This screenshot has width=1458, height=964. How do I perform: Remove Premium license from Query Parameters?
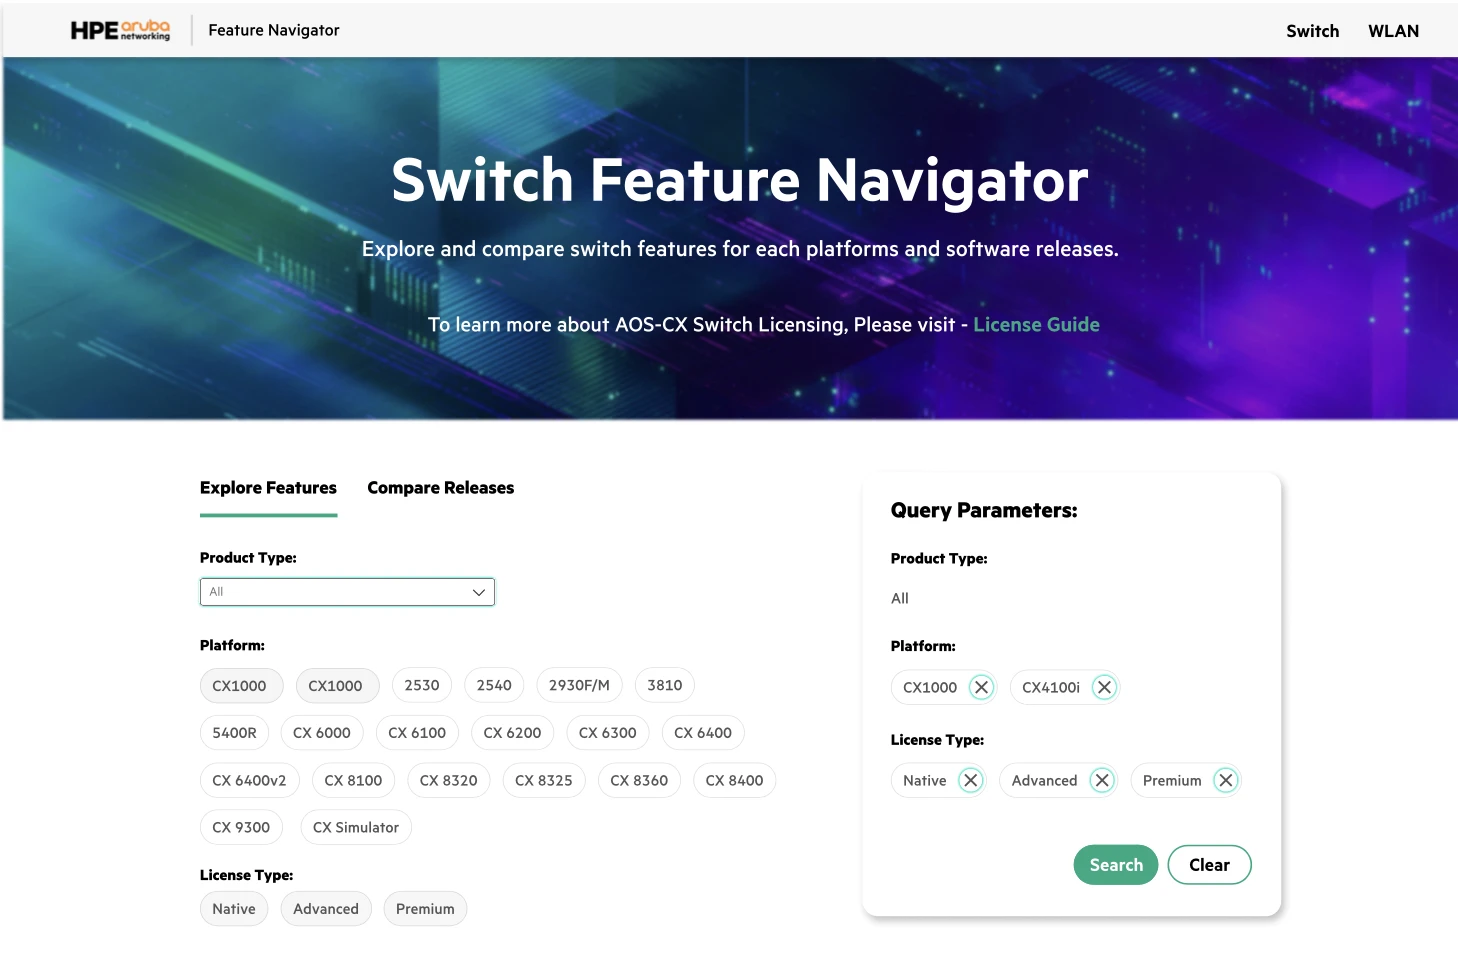click(x=1226, y=780)
